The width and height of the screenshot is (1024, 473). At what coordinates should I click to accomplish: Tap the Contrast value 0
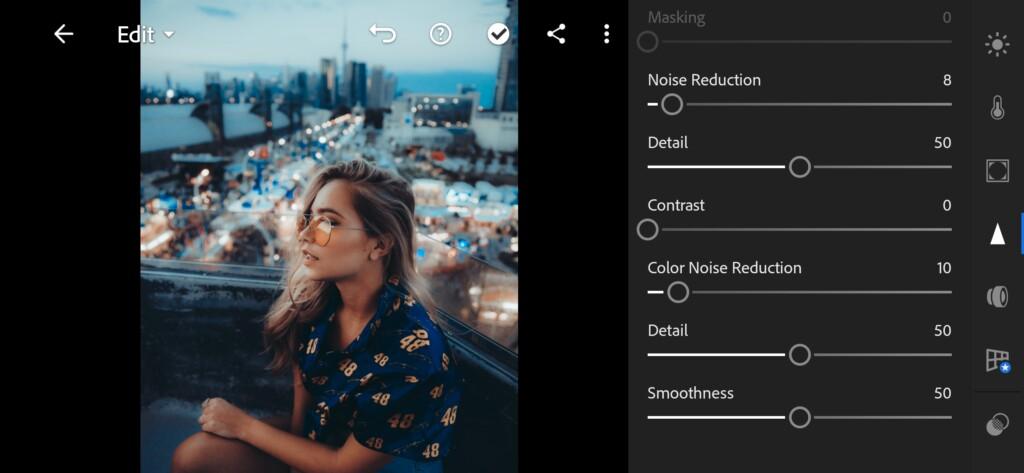pos(947,206)
